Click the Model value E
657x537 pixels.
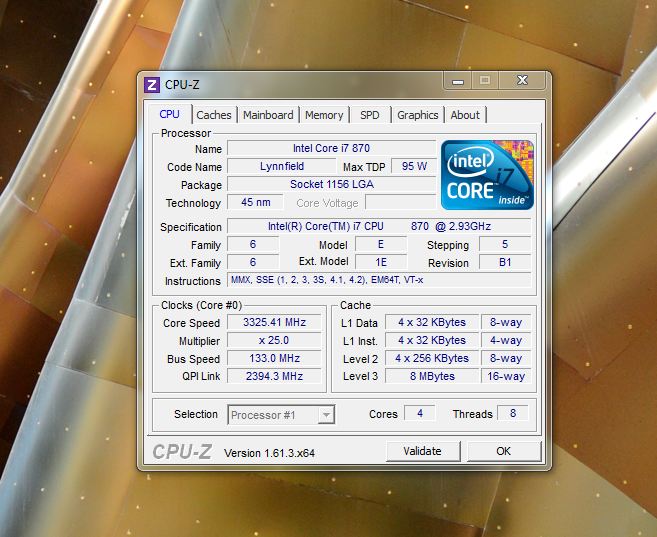pyautogui.click(x=381, y=245)
